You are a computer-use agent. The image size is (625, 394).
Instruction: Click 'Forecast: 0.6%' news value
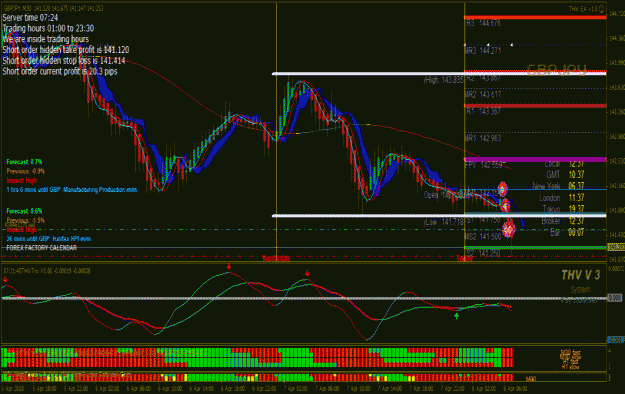click(24, 211)
